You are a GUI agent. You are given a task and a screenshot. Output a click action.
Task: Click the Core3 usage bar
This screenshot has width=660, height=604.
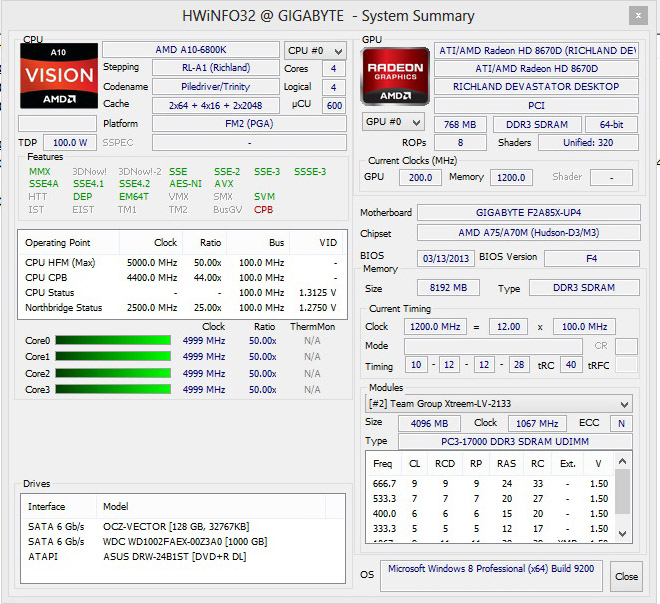[113, 389]
